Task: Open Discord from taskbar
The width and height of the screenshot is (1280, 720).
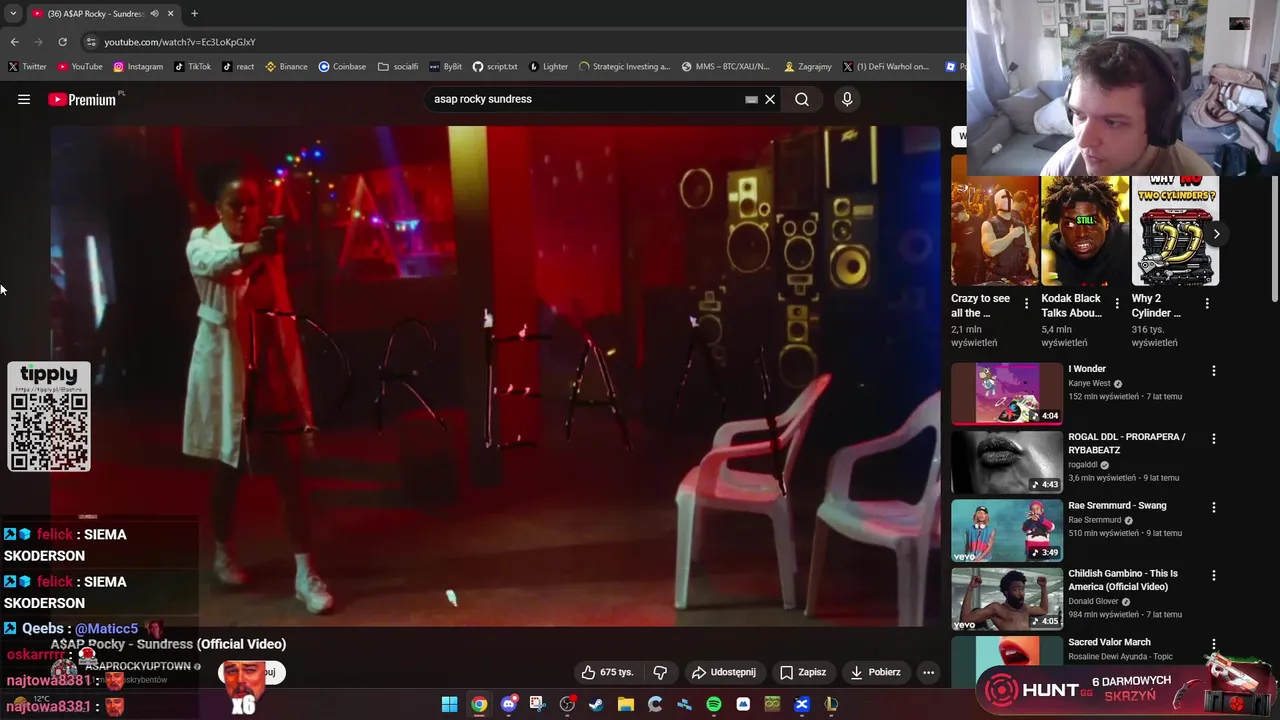Action: point(508,705)
